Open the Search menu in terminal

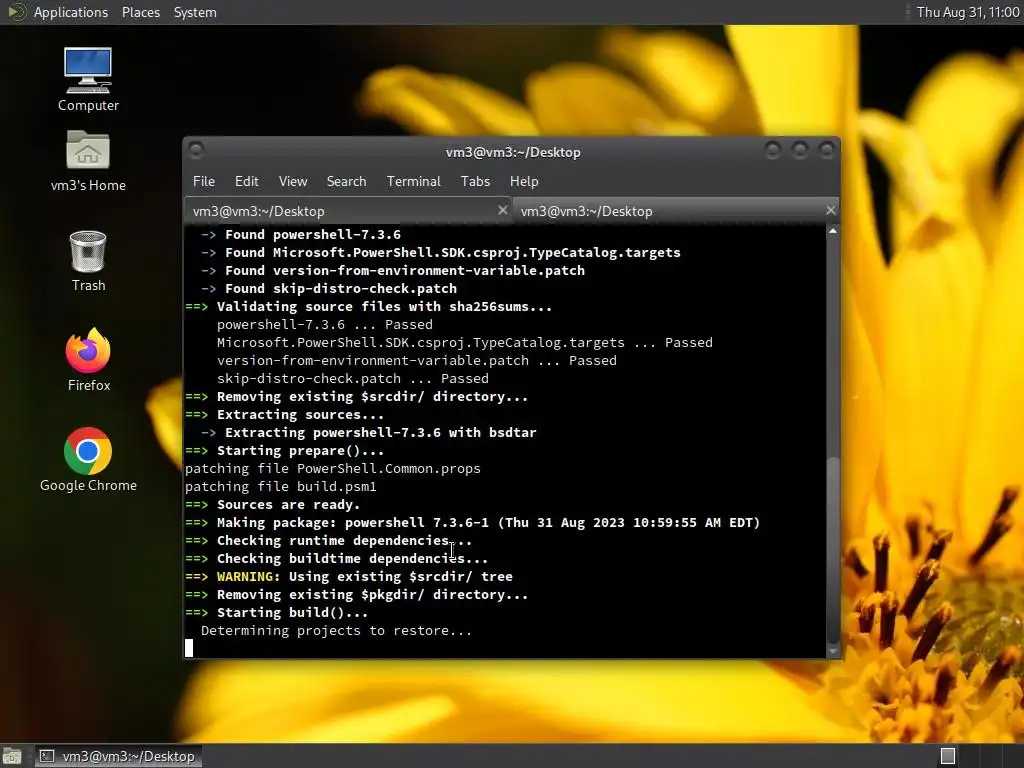[x=346, y=182]
